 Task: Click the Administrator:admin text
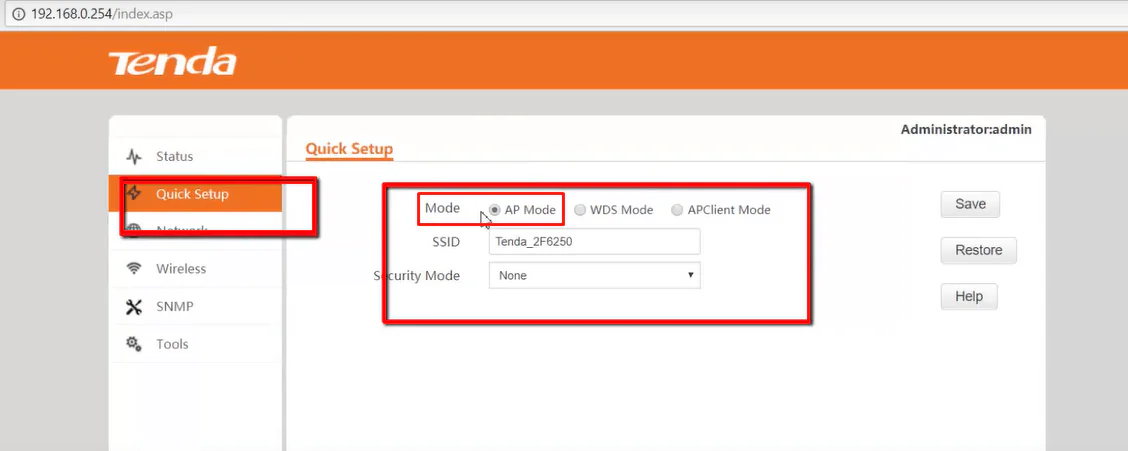(966, 130)
